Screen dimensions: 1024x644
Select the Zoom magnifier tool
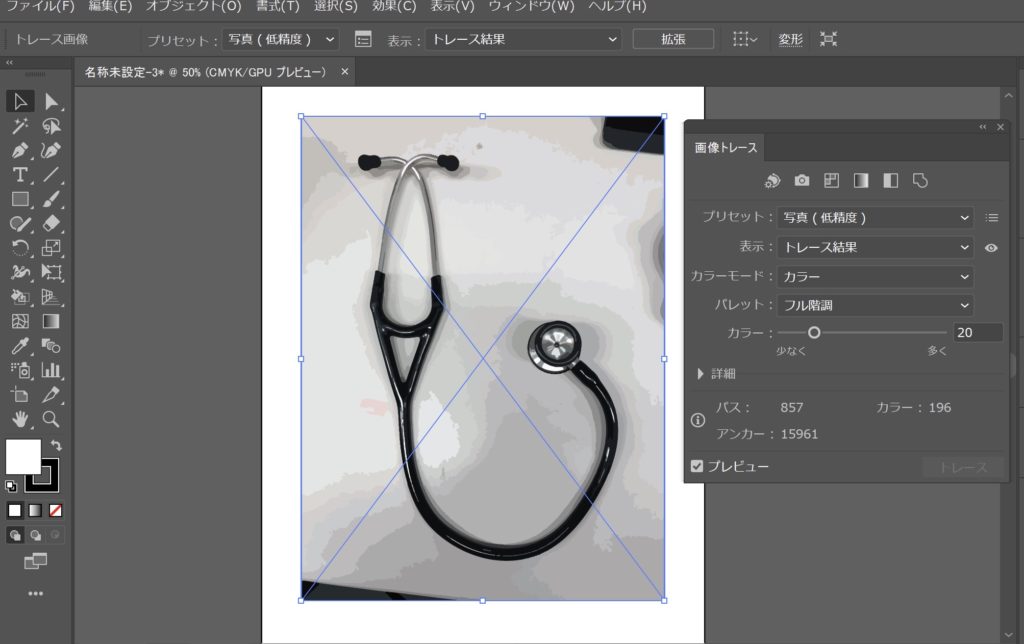(x=51, y=419)
